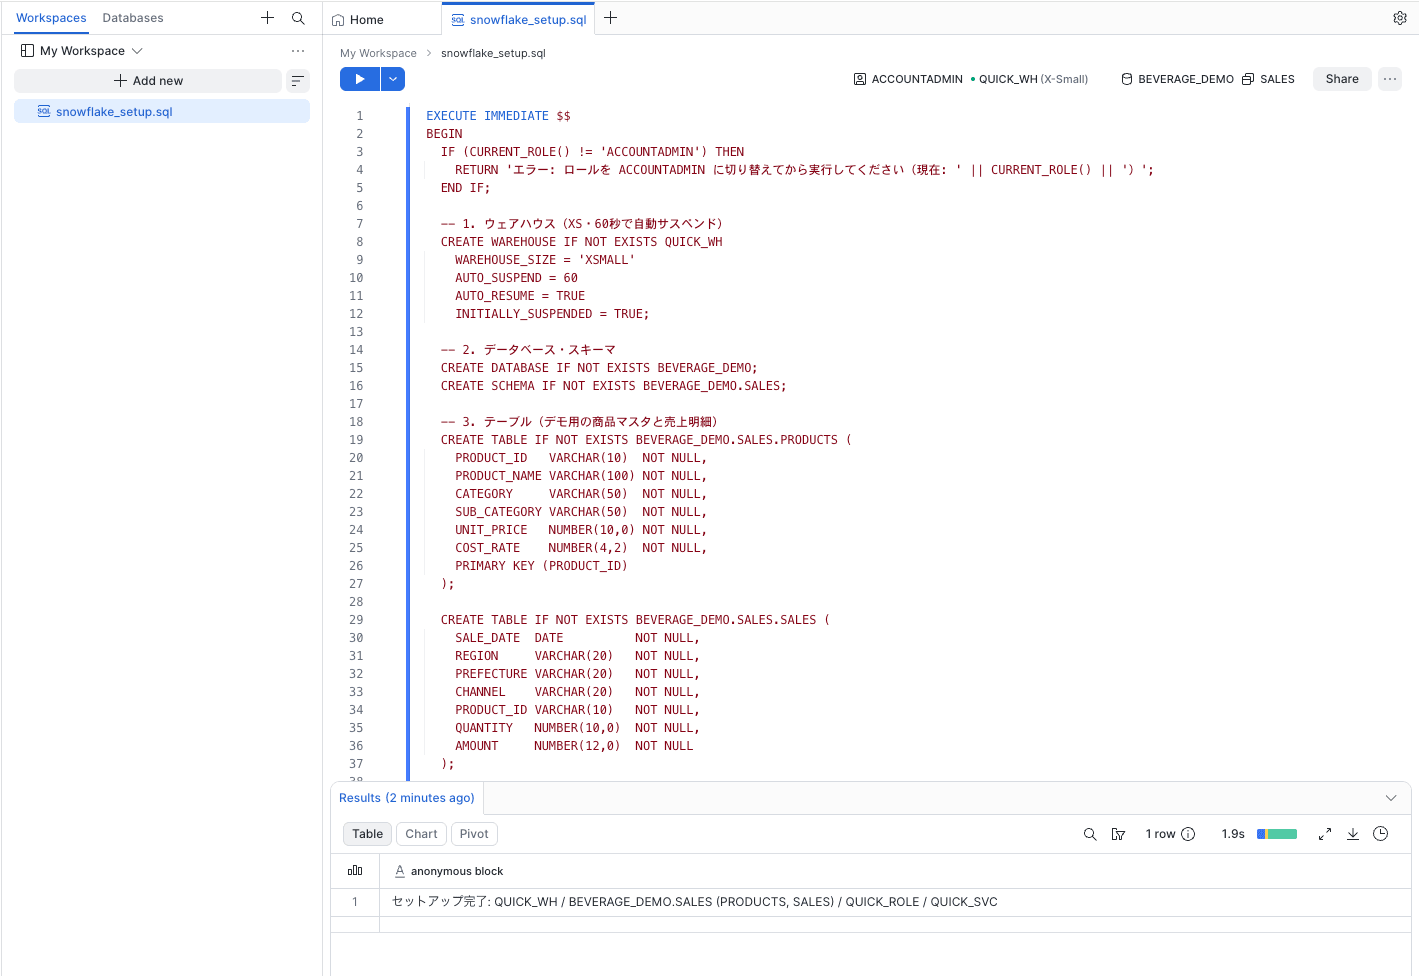Switch results view to Pivot
The image size is (1419, 976).
click(474, 834)
